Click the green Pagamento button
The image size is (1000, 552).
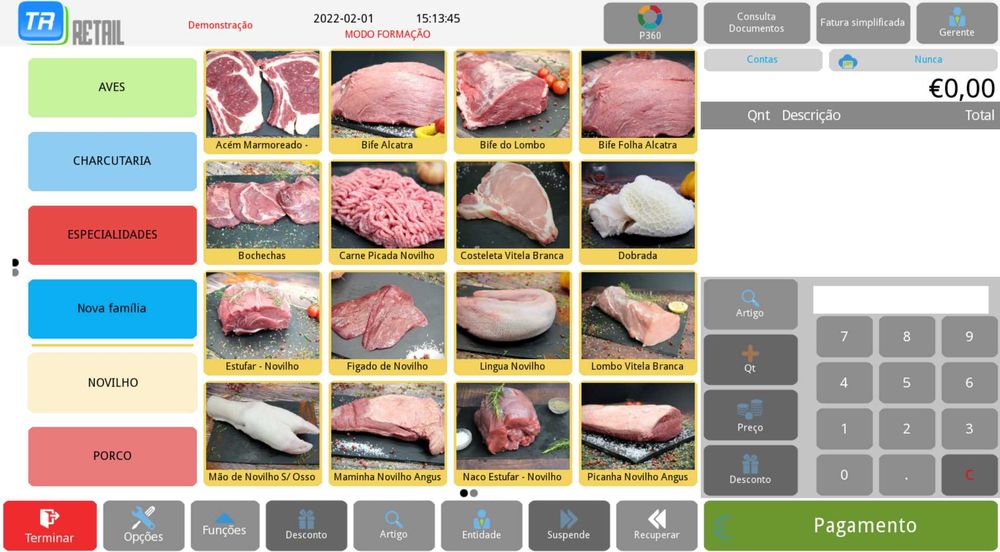point(850,526)
